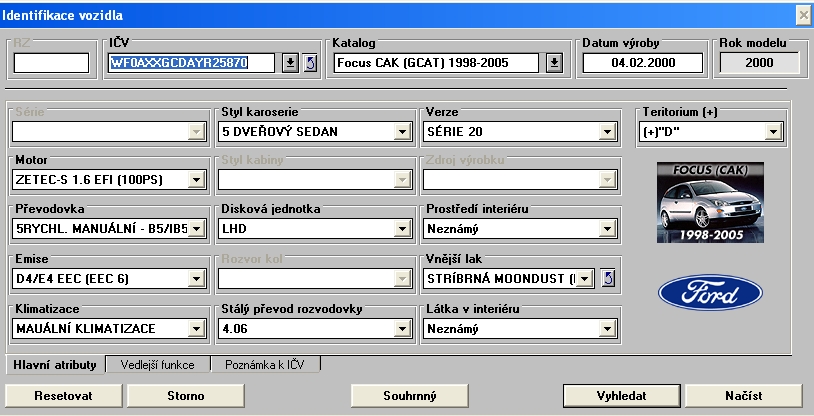Viewport: 814px width, 416px height.
Task: Click the Katalog download arrow icon
Action: click(x=555, y=64)
